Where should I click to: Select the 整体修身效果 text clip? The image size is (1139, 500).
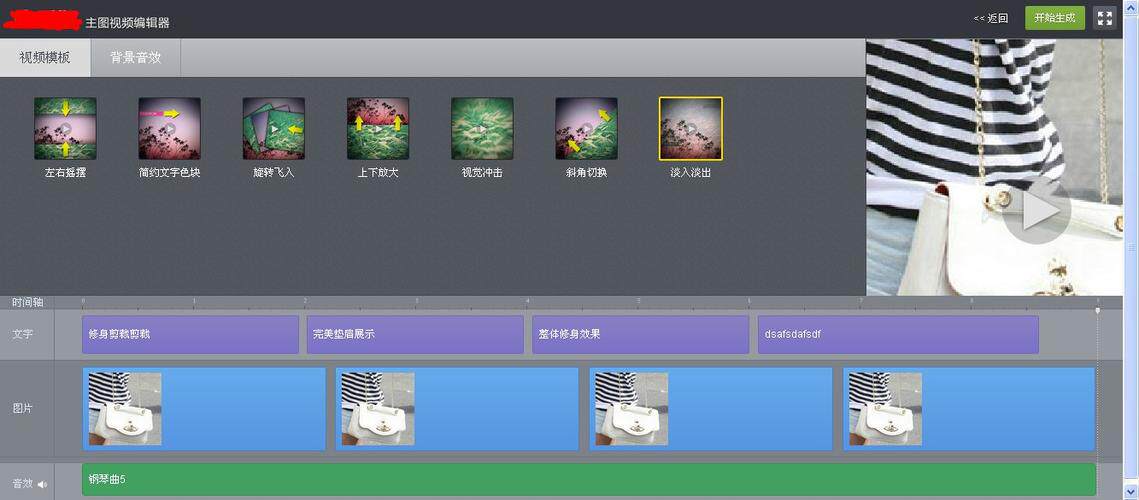tap(640, 334)
